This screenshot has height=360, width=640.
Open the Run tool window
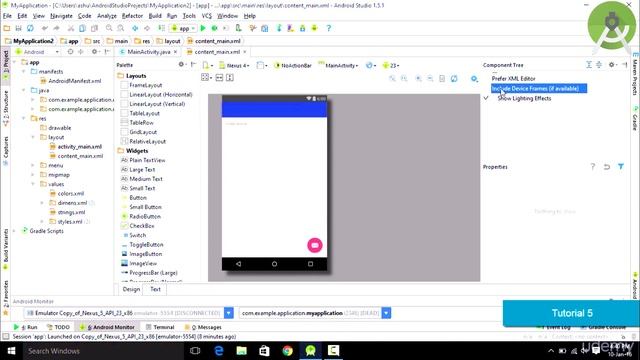click(x=25, y=327)
